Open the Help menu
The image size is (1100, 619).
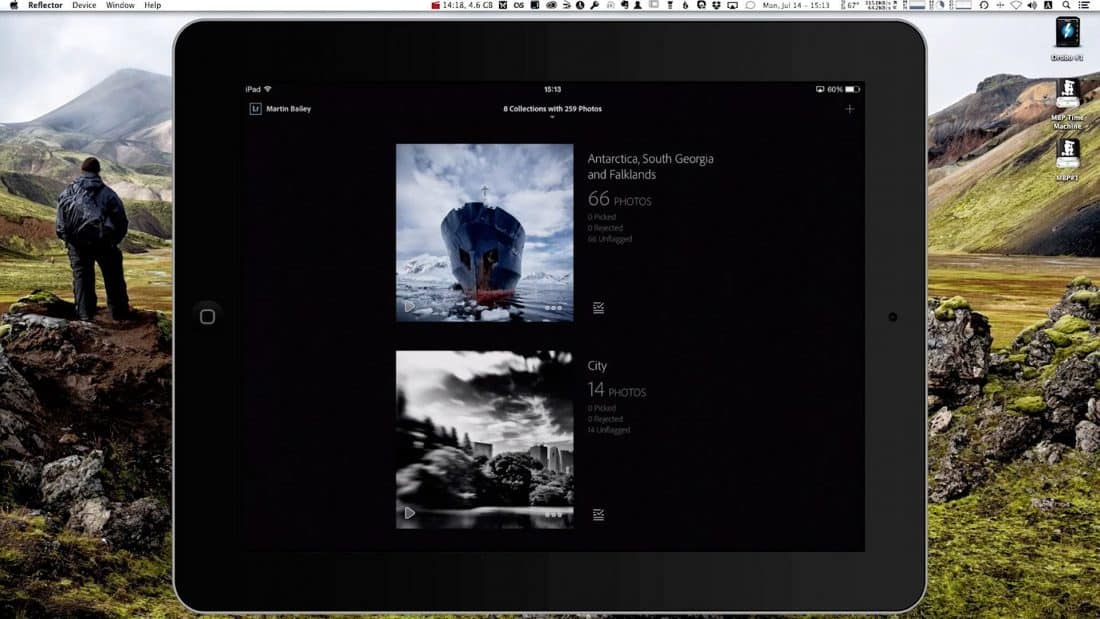click(x=152, y=6)
